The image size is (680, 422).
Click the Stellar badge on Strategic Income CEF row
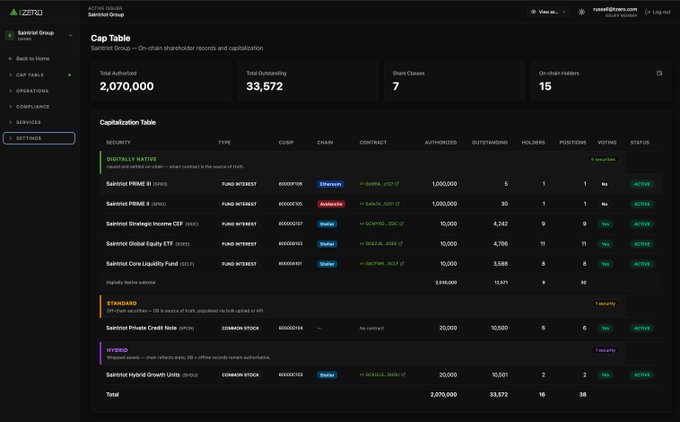(327, 224)
